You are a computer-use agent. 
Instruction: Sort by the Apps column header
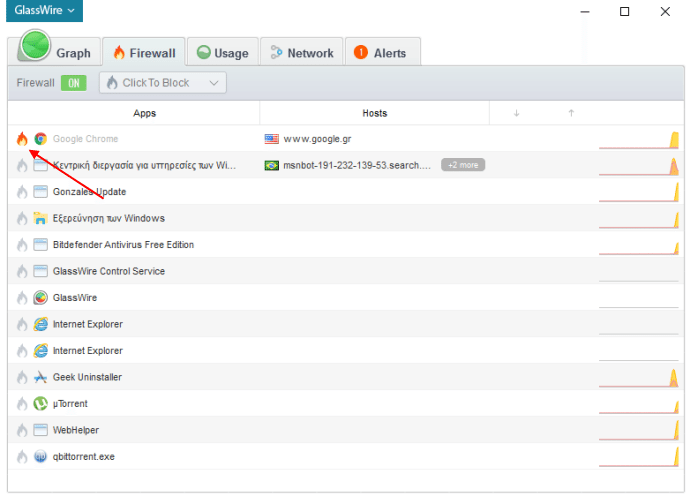pos(144,113)
